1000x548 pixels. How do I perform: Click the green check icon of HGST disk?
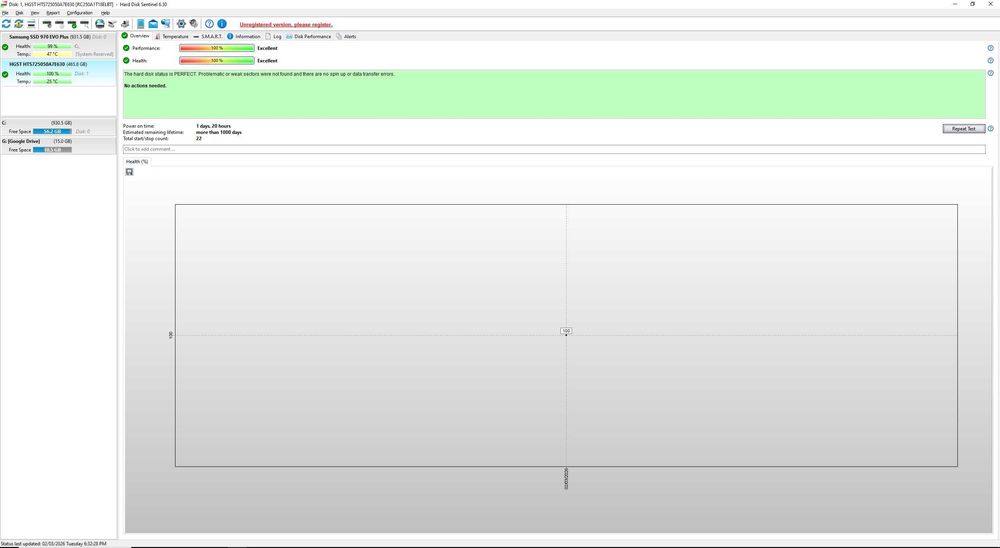point(5,74)
